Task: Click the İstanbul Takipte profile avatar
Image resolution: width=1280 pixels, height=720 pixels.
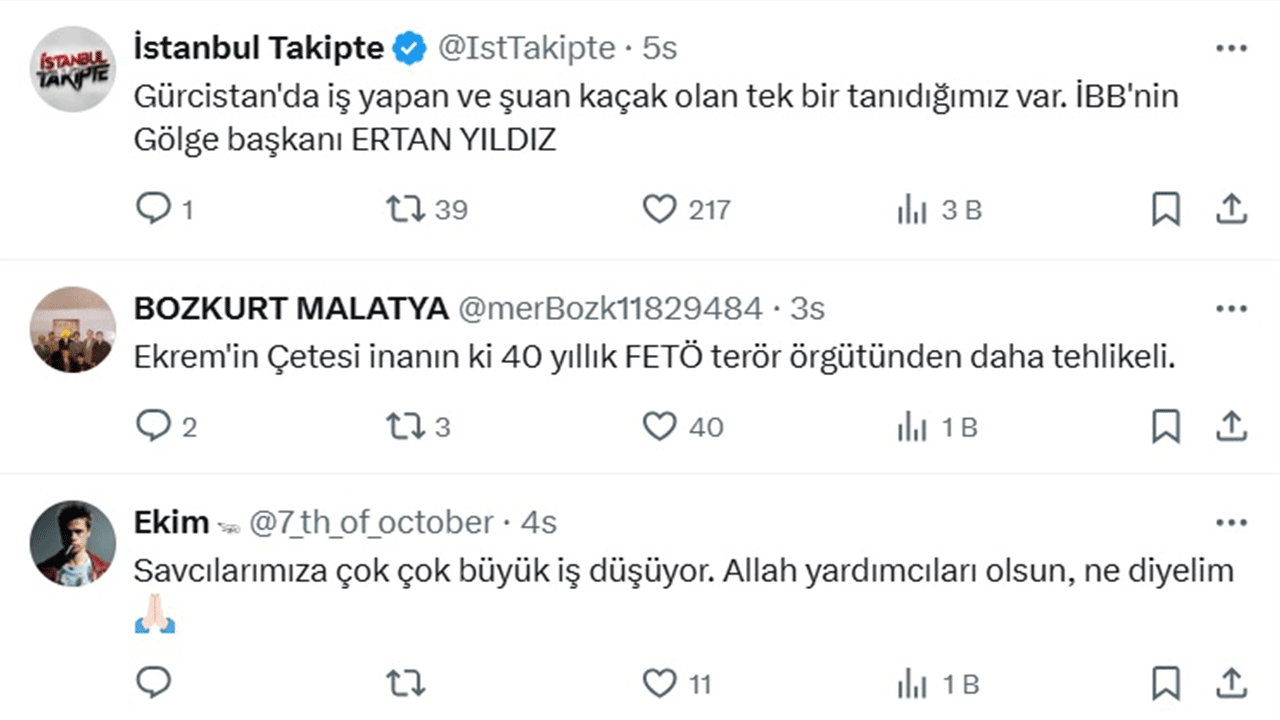Action: tap(73, 69)
